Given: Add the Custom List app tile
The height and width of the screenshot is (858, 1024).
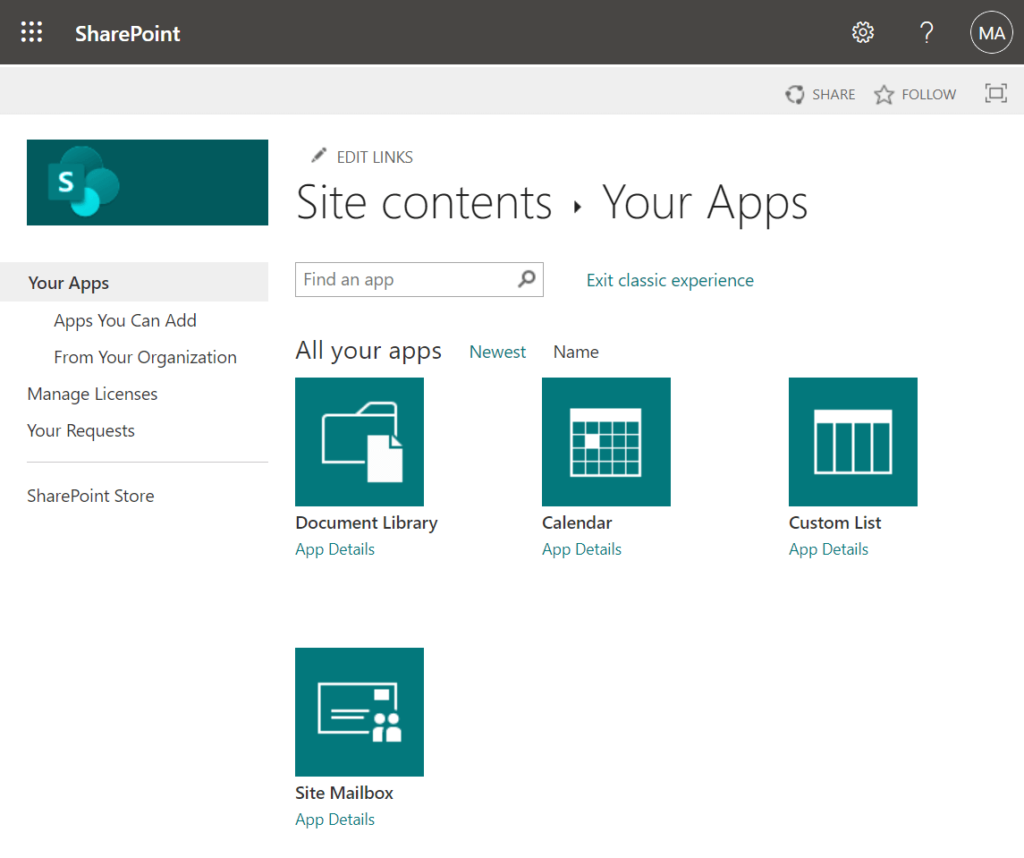Looking at the screenshot, I should click(853, 441).
